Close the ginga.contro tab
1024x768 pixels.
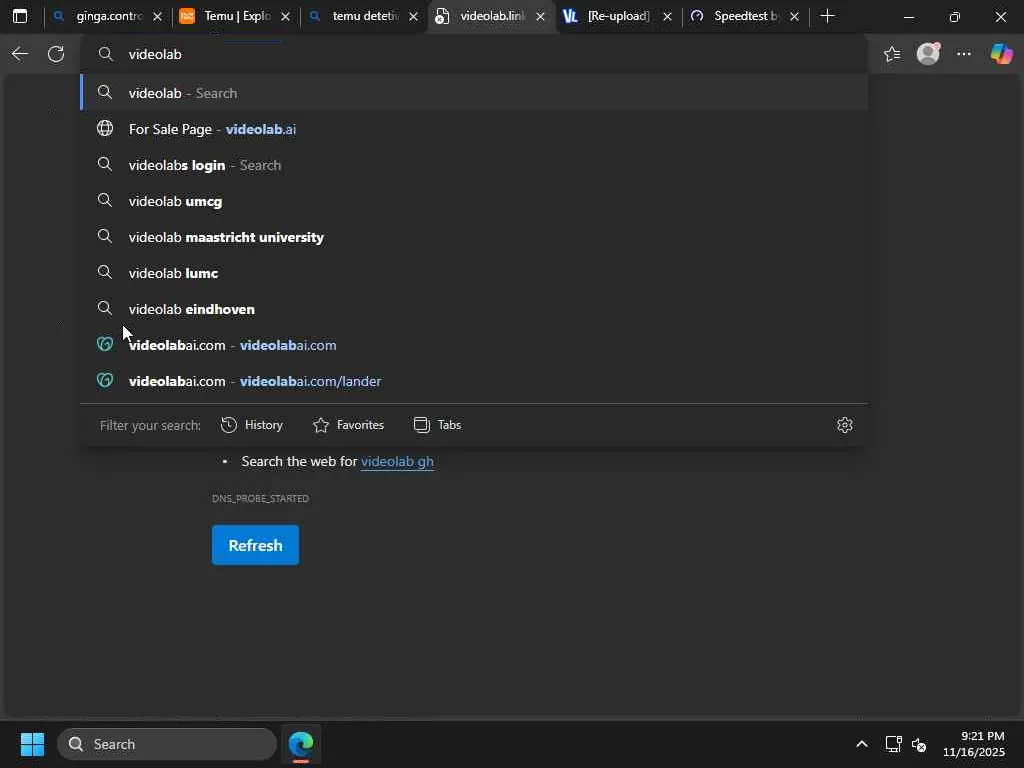[157, 17]
